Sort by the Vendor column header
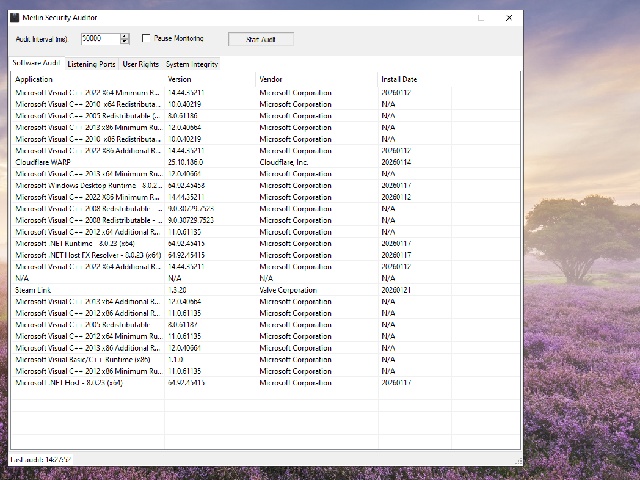The width and height of the screenshot is (640, 480). 317,79
